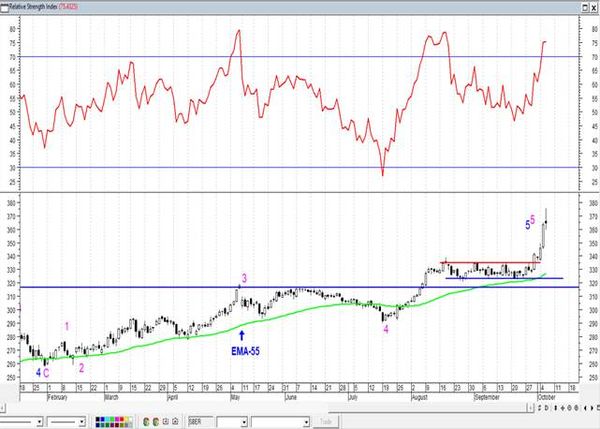This screenshot has width=600, height=429.
Task: Click the right-pointing chart scroll arrow
Action: tap(592, 408)
